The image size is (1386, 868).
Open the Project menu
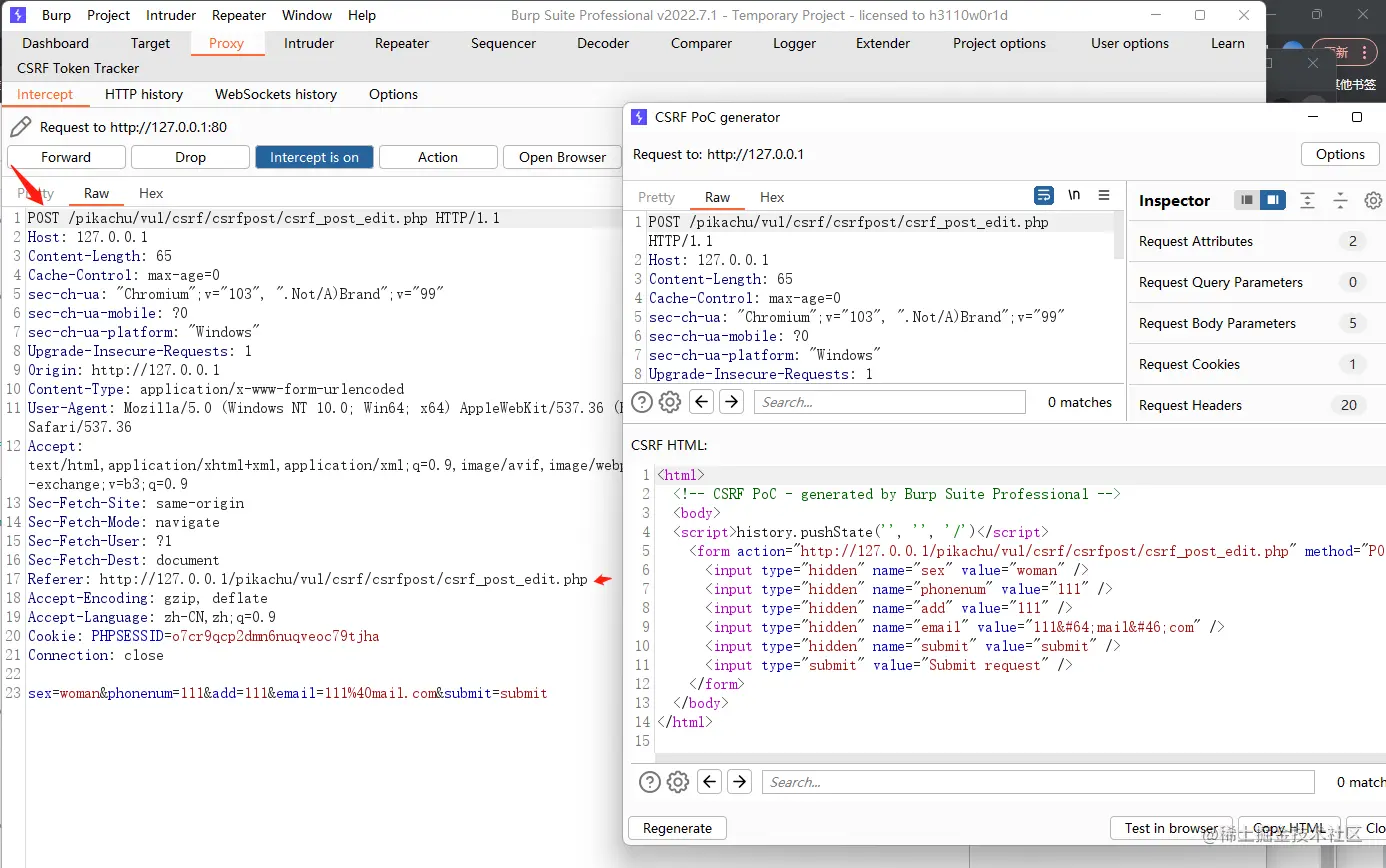(x=109, y=15)
